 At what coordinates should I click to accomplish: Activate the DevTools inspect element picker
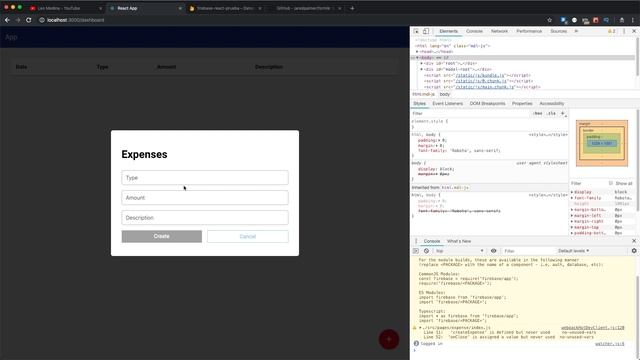click(x=416, y=31)
